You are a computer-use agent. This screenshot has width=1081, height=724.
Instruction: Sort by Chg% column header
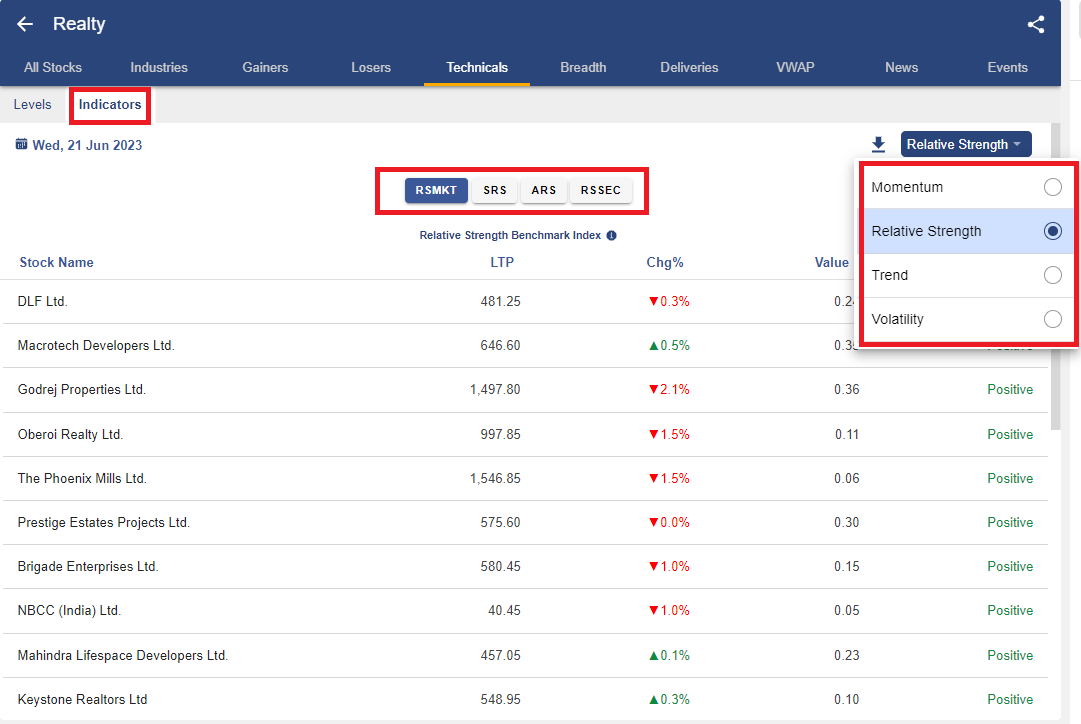coord(665,263)
